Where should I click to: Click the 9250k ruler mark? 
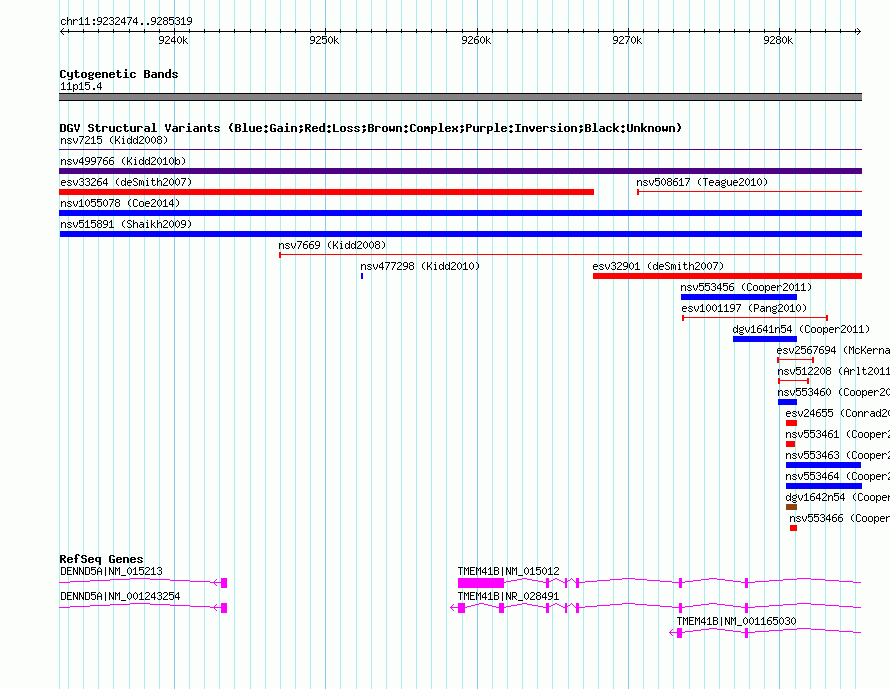(324, 40)
